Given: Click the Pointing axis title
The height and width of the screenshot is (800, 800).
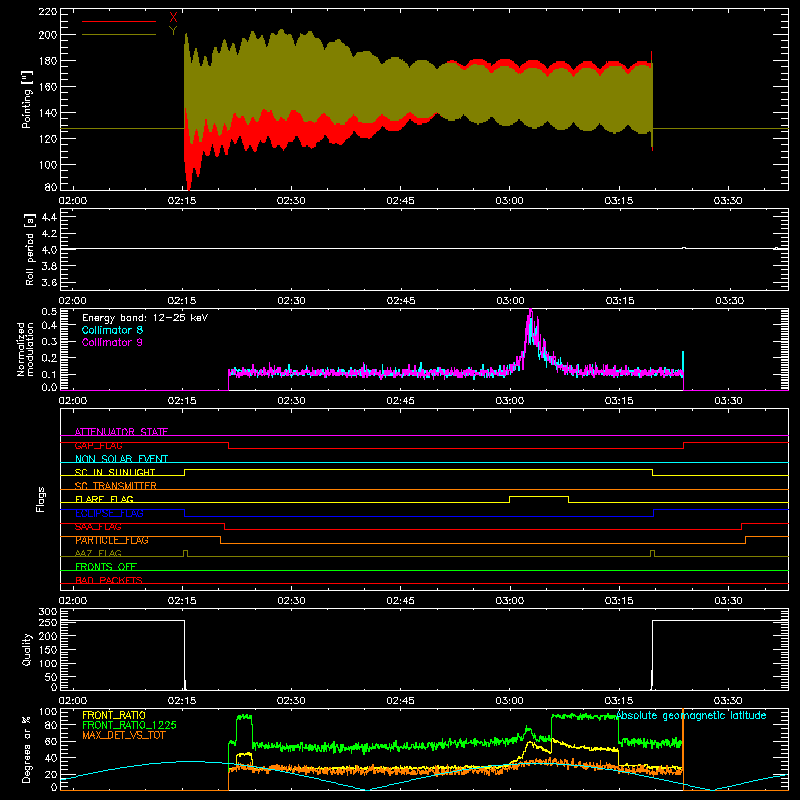Looking at the screenshot, I should 27,99.
